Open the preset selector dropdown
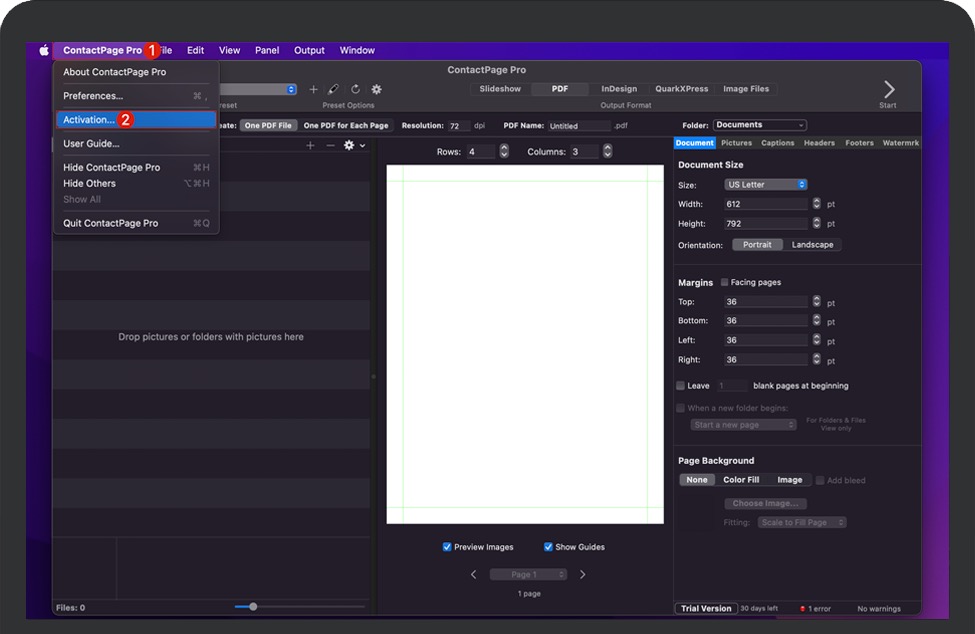The width and height of the screenshot is (975, 634). coord(257,90)
